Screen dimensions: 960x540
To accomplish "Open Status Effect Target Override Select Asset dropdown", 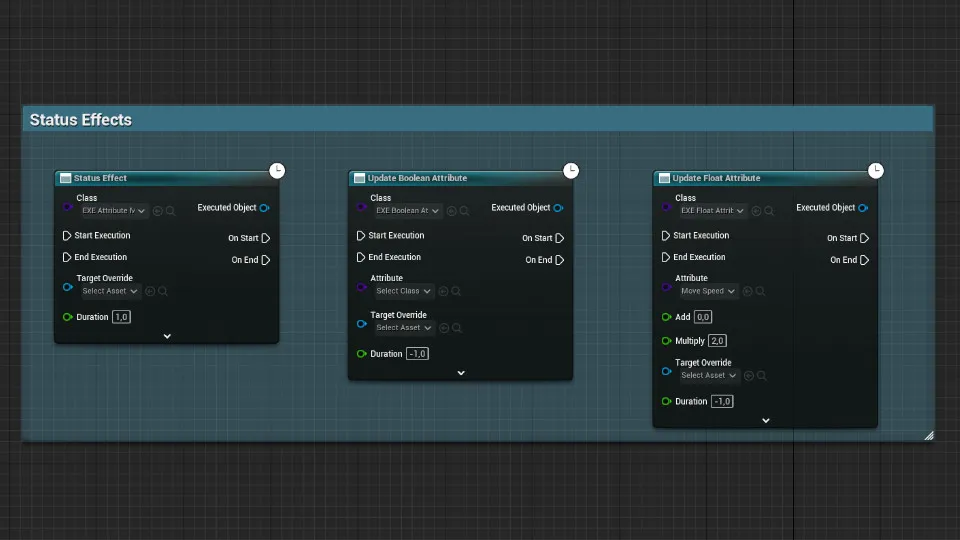I will pyautogui.click(x=110, y=291).
